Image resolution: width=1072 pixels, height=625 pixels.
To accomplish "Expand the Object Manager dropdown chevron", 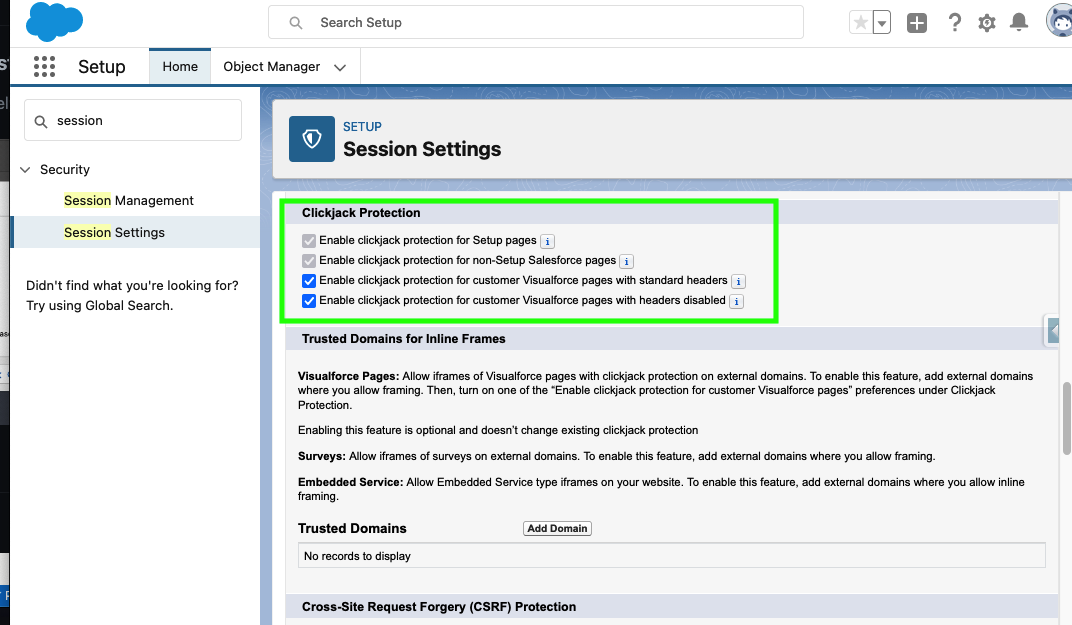I will pyautogui.click(x=340, y=67).
